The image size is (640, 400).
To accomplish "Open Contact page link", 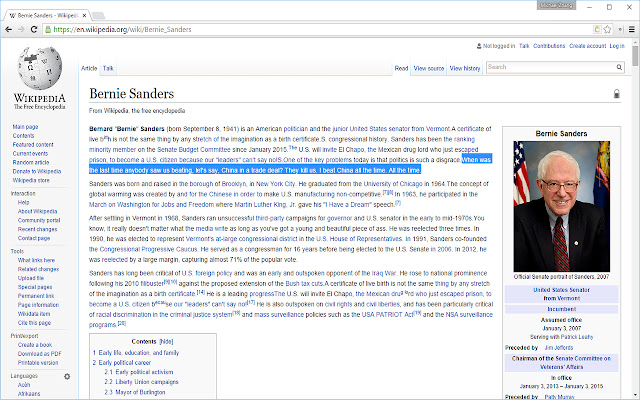I will pos(34,238).
